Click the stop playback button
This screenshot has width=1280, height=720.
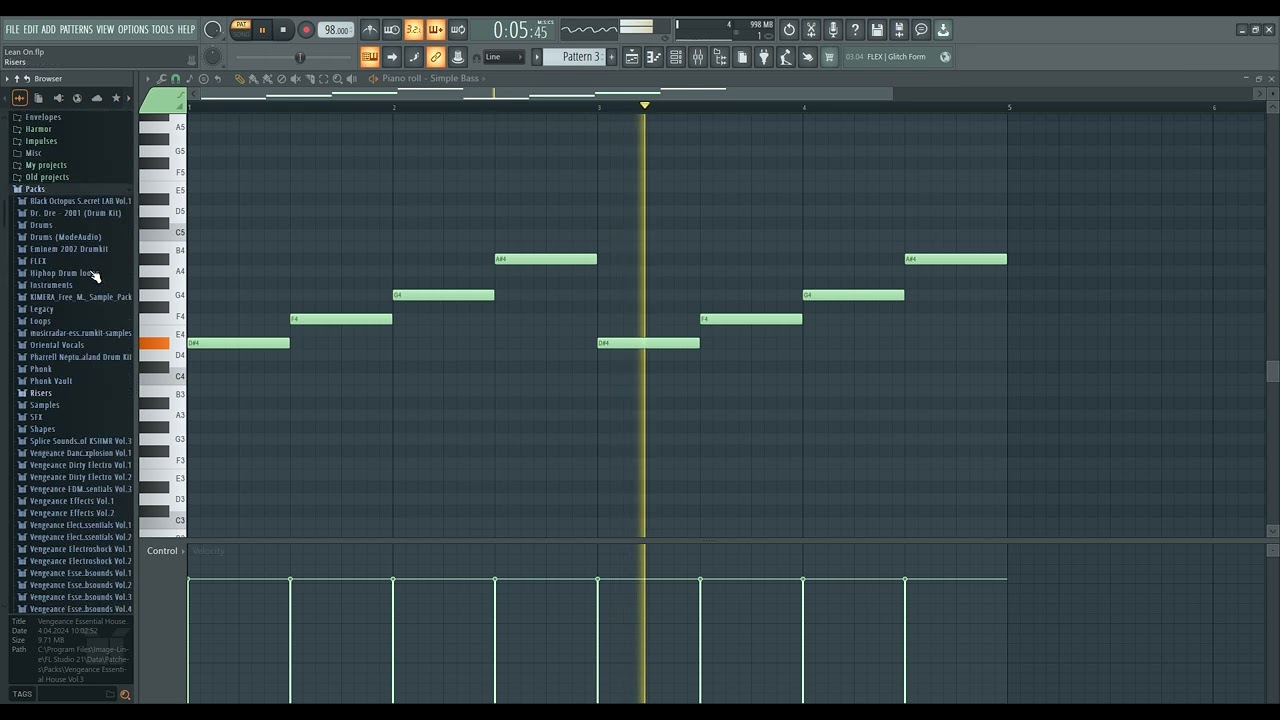click(283, 30)
